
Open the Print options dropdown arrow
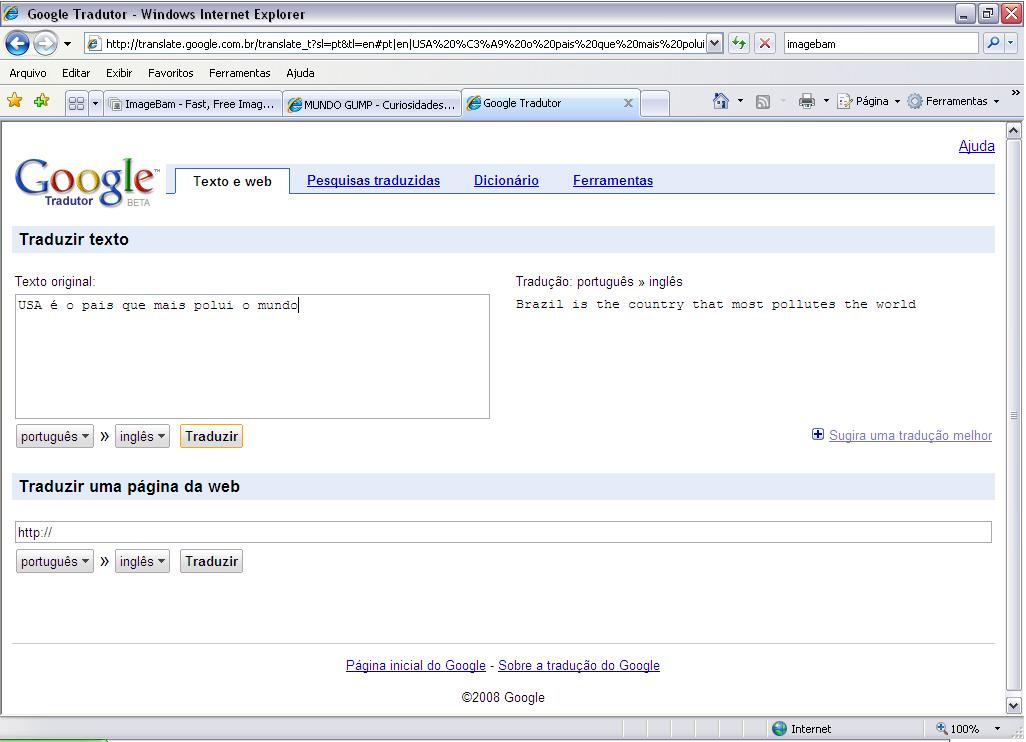click(x=826, y=101)
